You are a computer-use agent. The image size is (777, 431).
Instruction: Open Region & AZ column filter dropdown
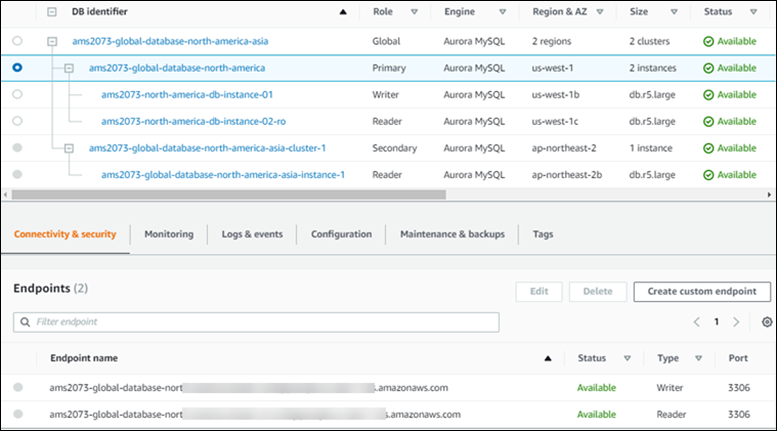tap(600, 12)
